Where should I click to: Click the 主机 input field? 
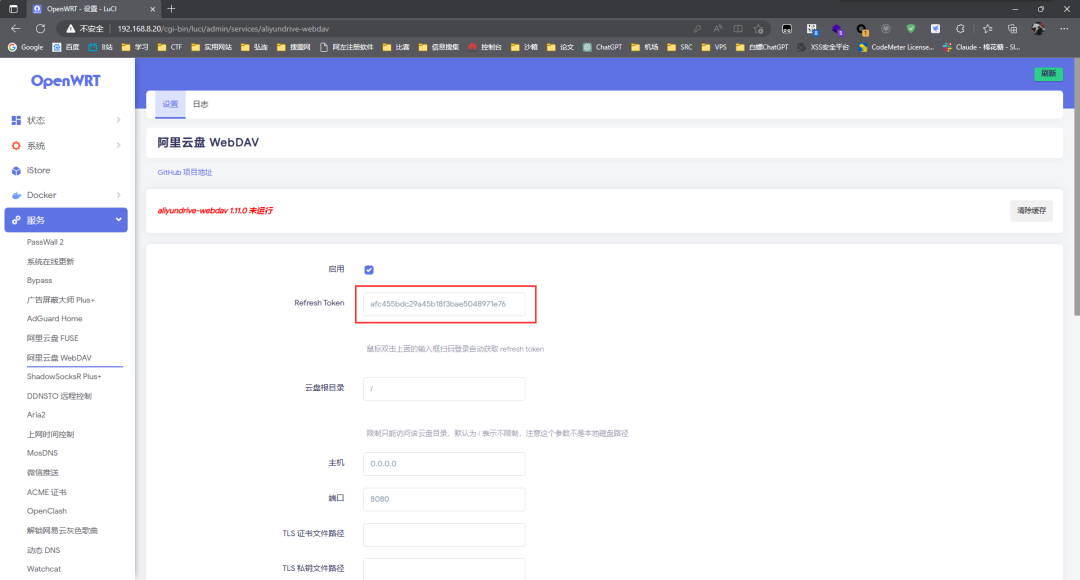point(444,464)
